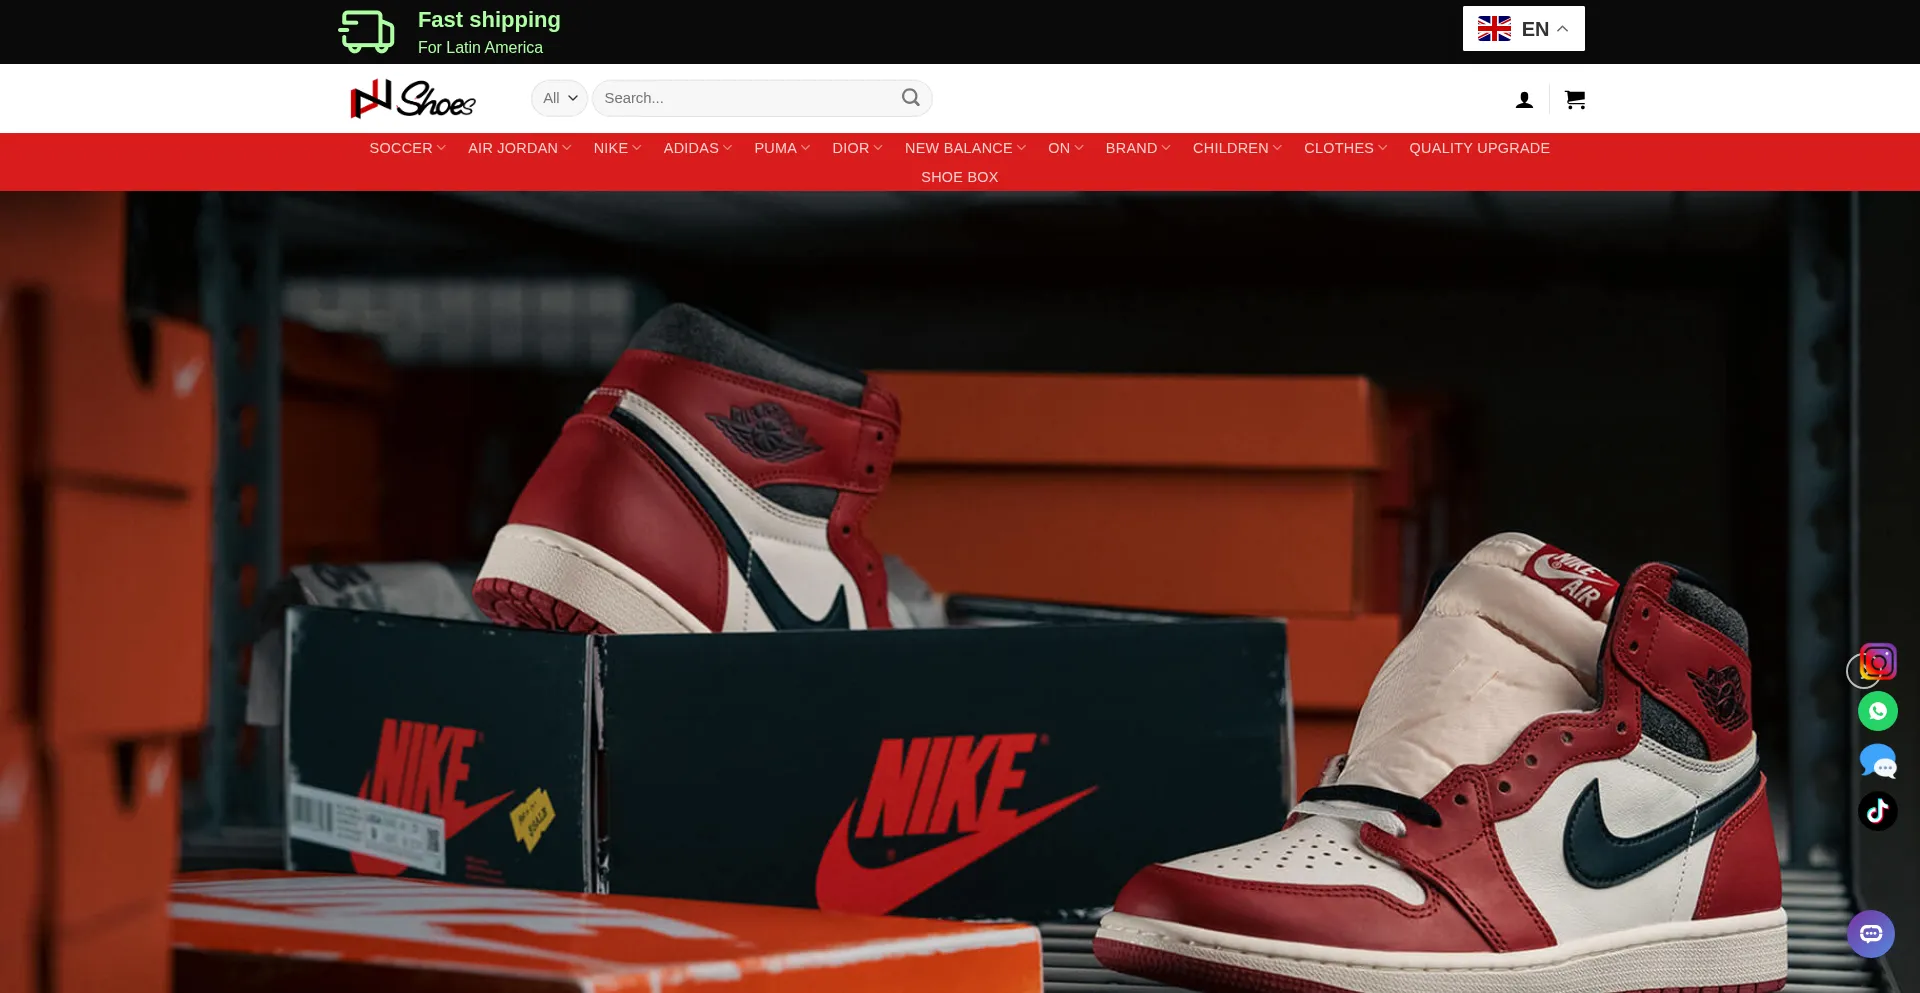Click the search magnifier icon
The width and height of the screenshot is (1920, 993).
910,97
